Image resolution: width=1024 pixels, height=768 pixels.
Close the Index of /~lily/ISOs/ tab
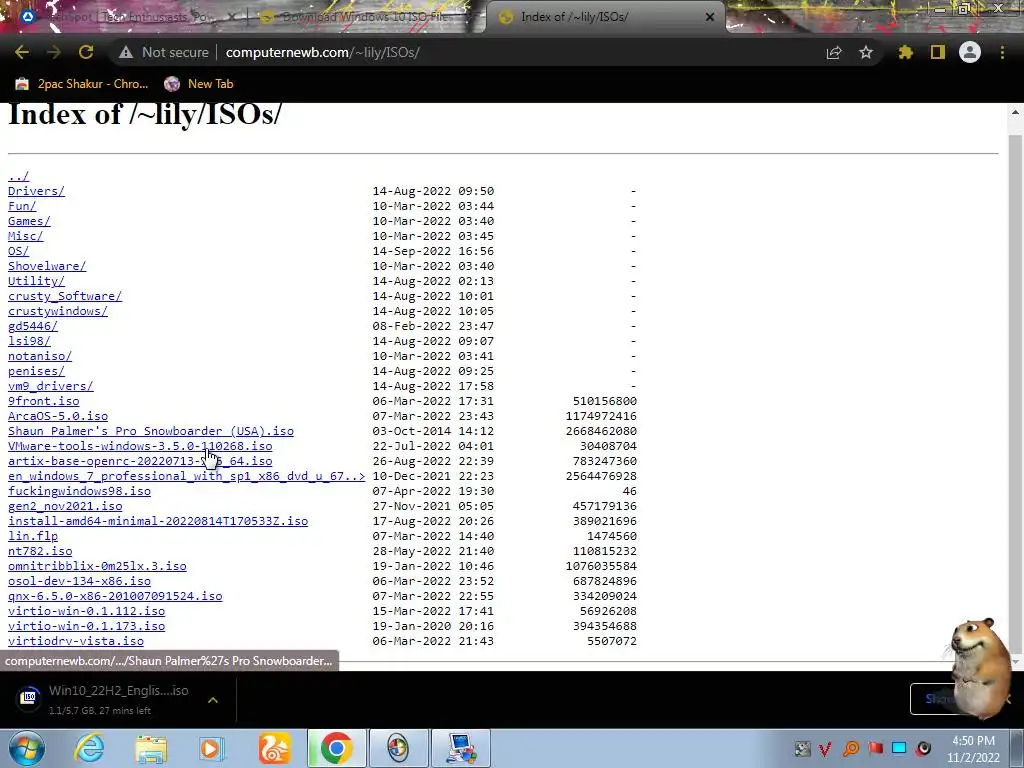(710, 17)
